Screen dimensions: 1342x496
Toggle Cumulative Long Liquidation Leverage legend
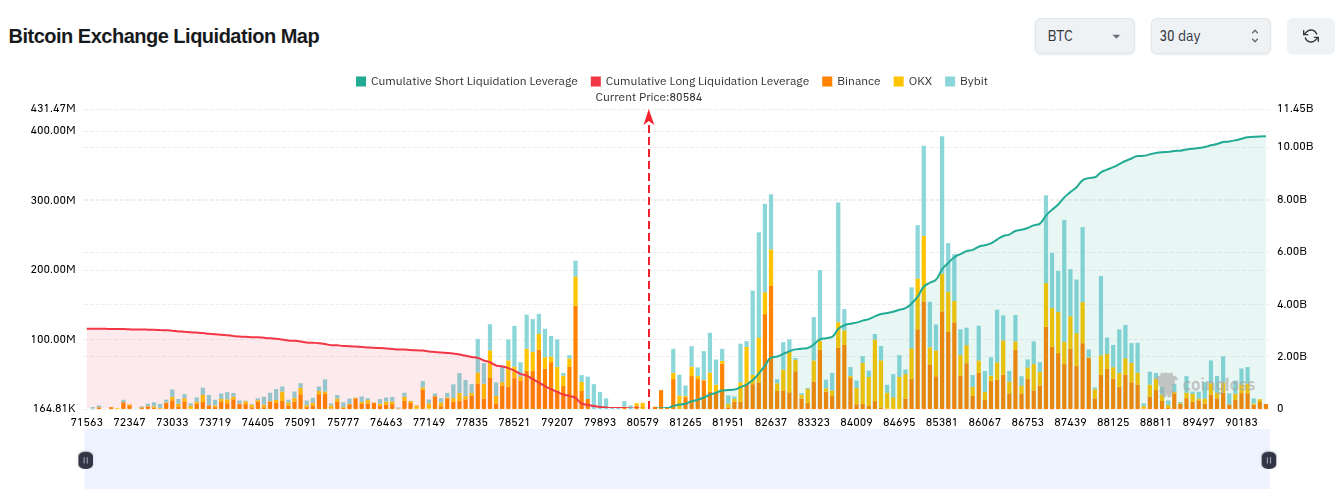point(699,81)
